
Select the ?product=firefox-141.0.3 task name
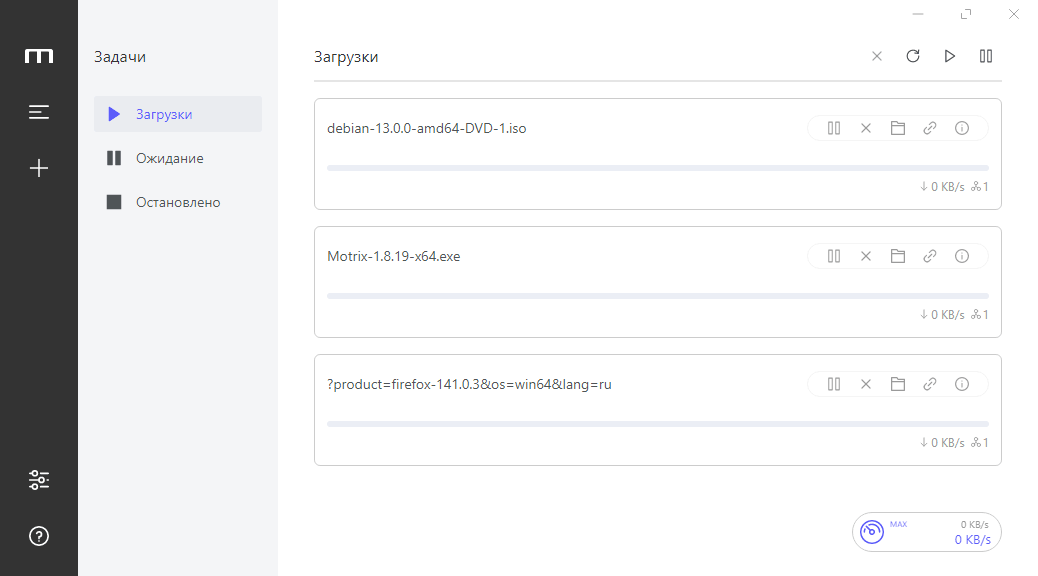coord(469,384)
